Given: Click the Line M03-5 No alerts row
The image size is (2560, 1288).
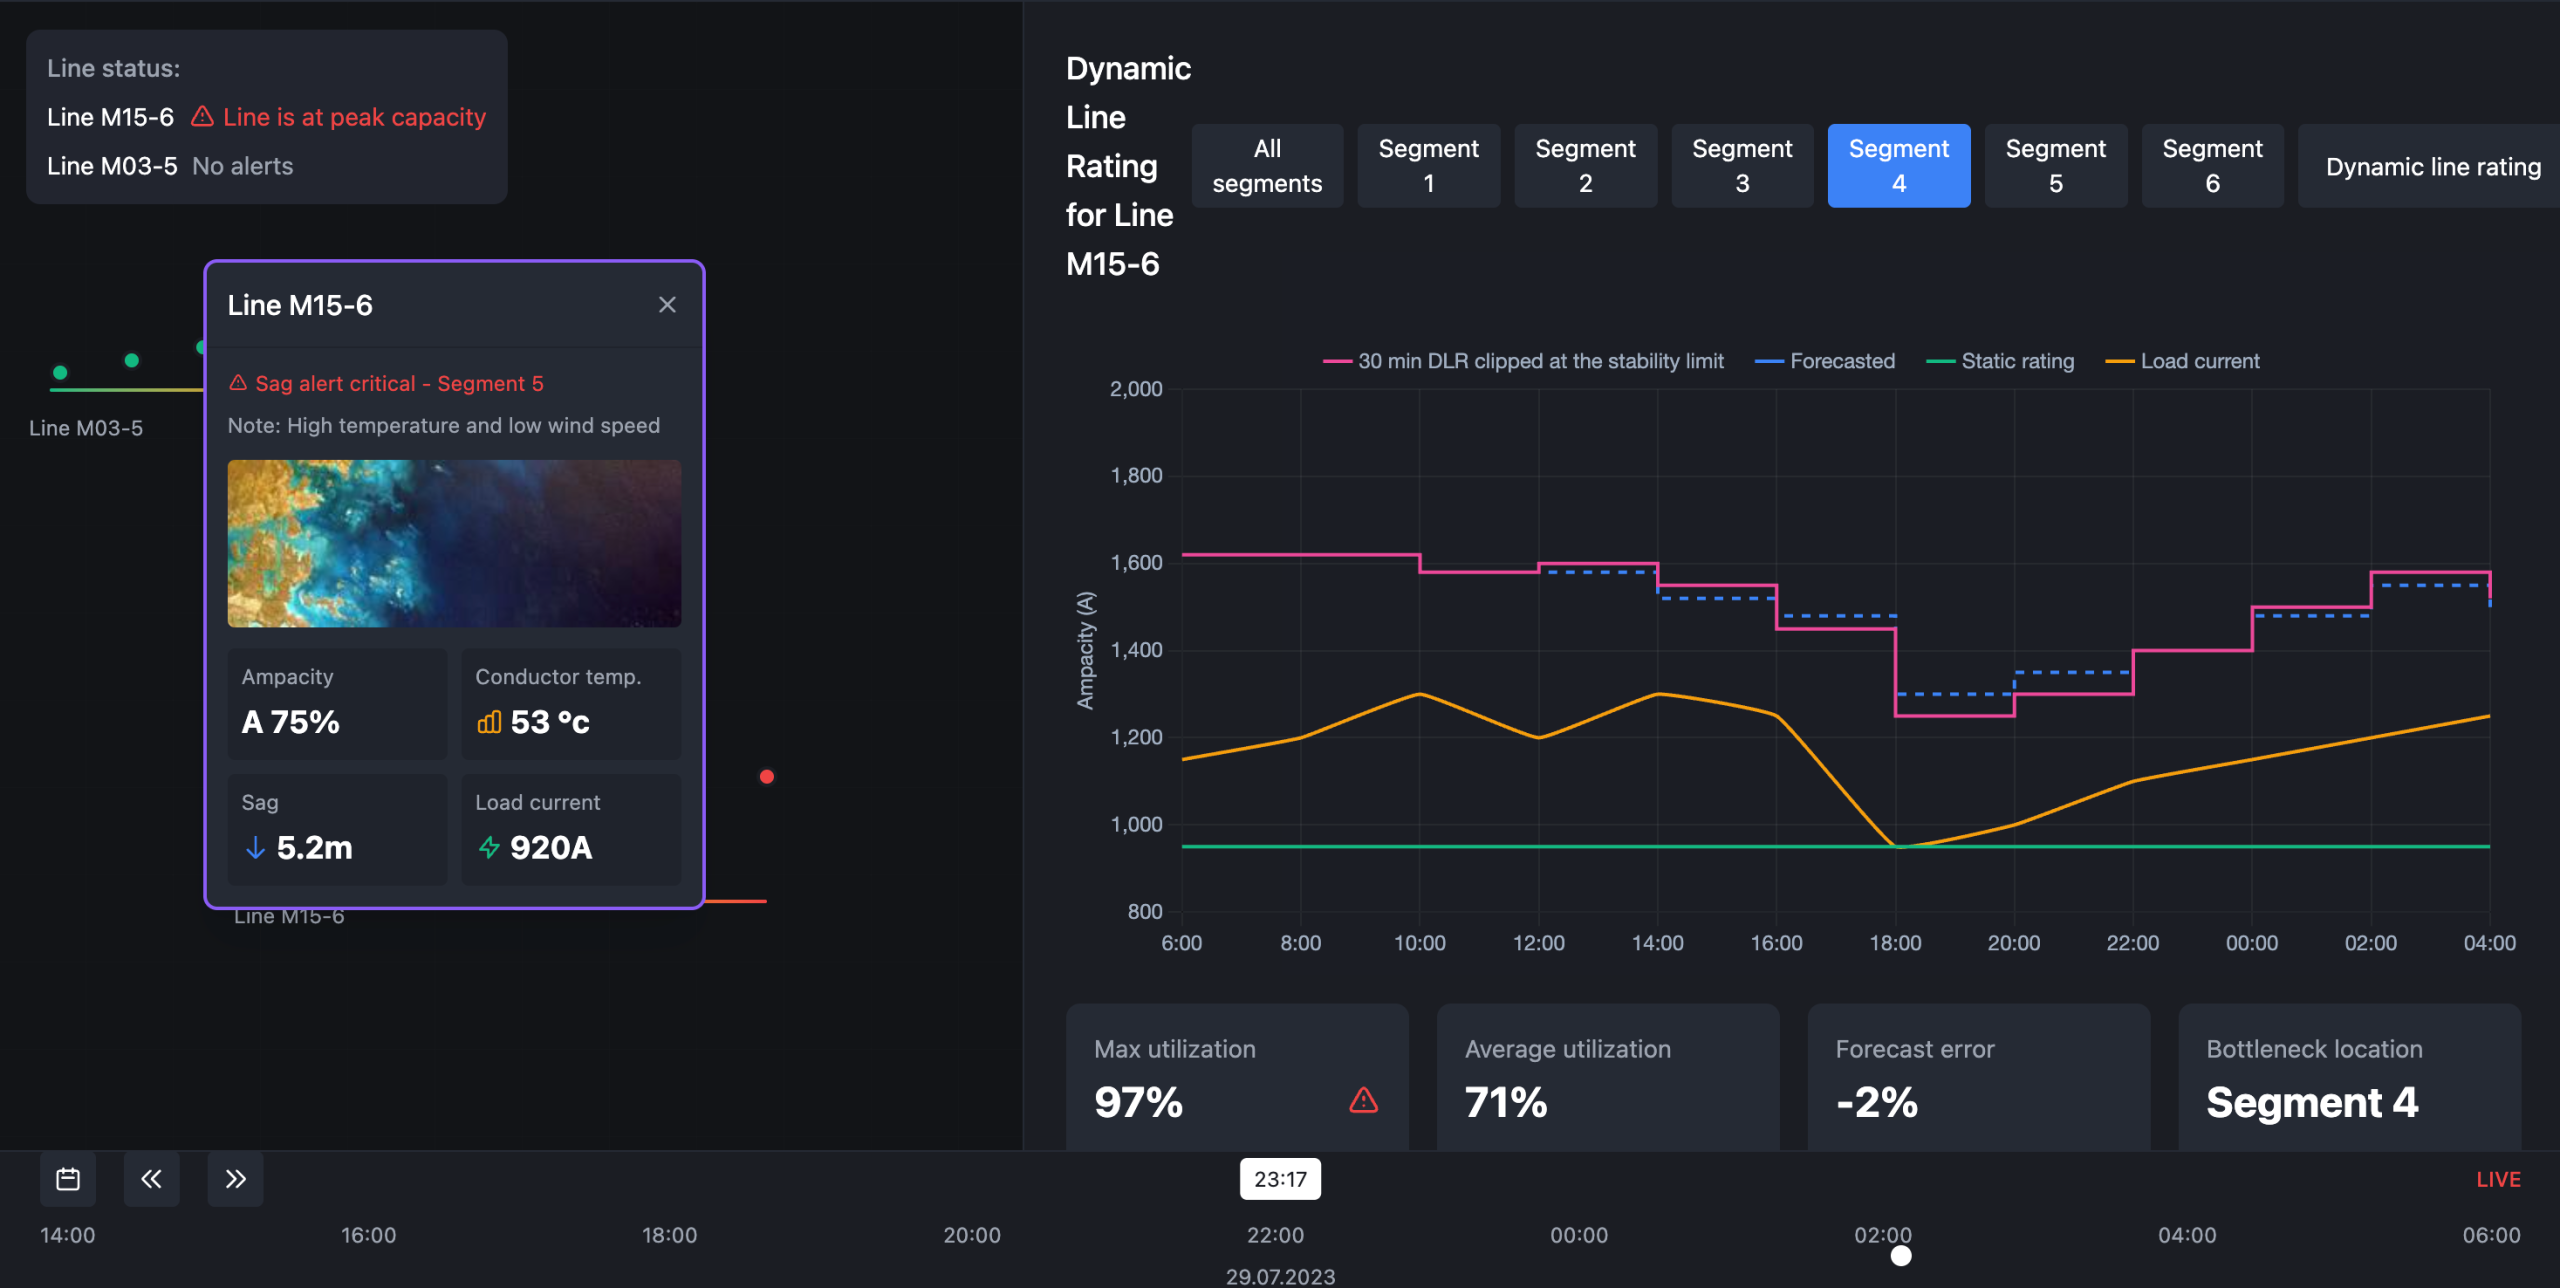Looking at the screenshot, I should tap(170, 166).
